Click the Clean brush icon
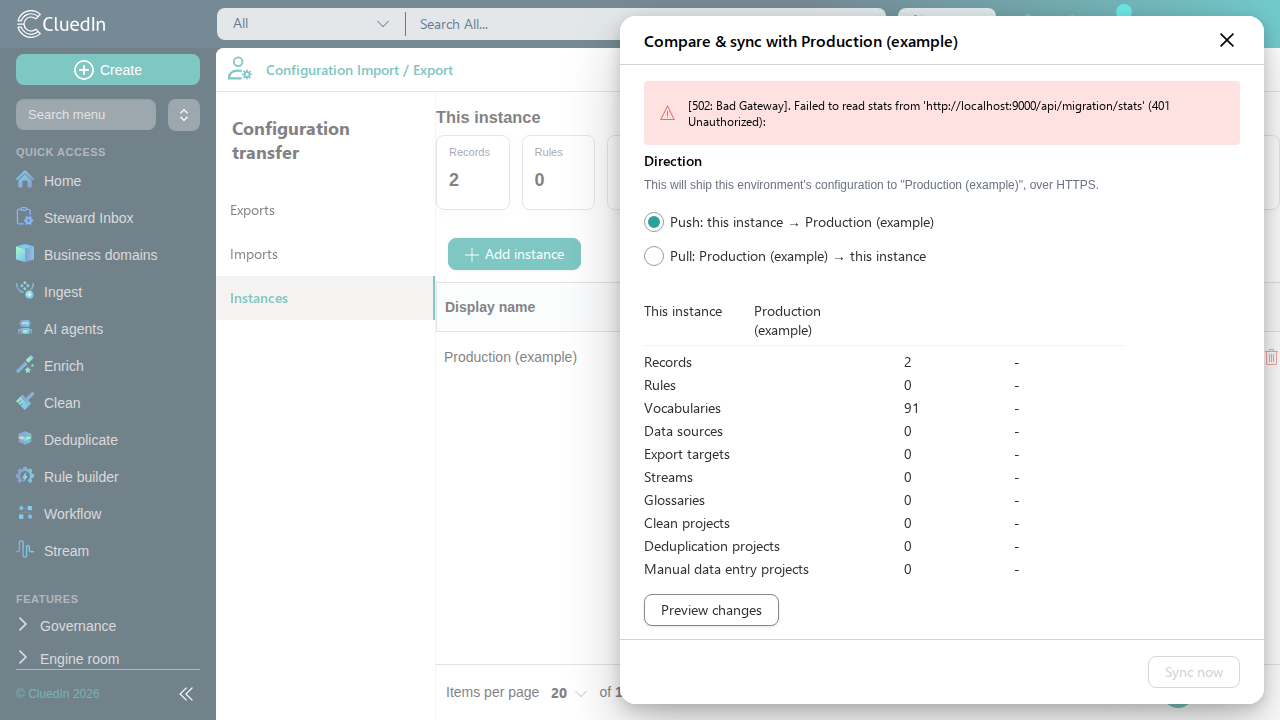 pos(25,402)
